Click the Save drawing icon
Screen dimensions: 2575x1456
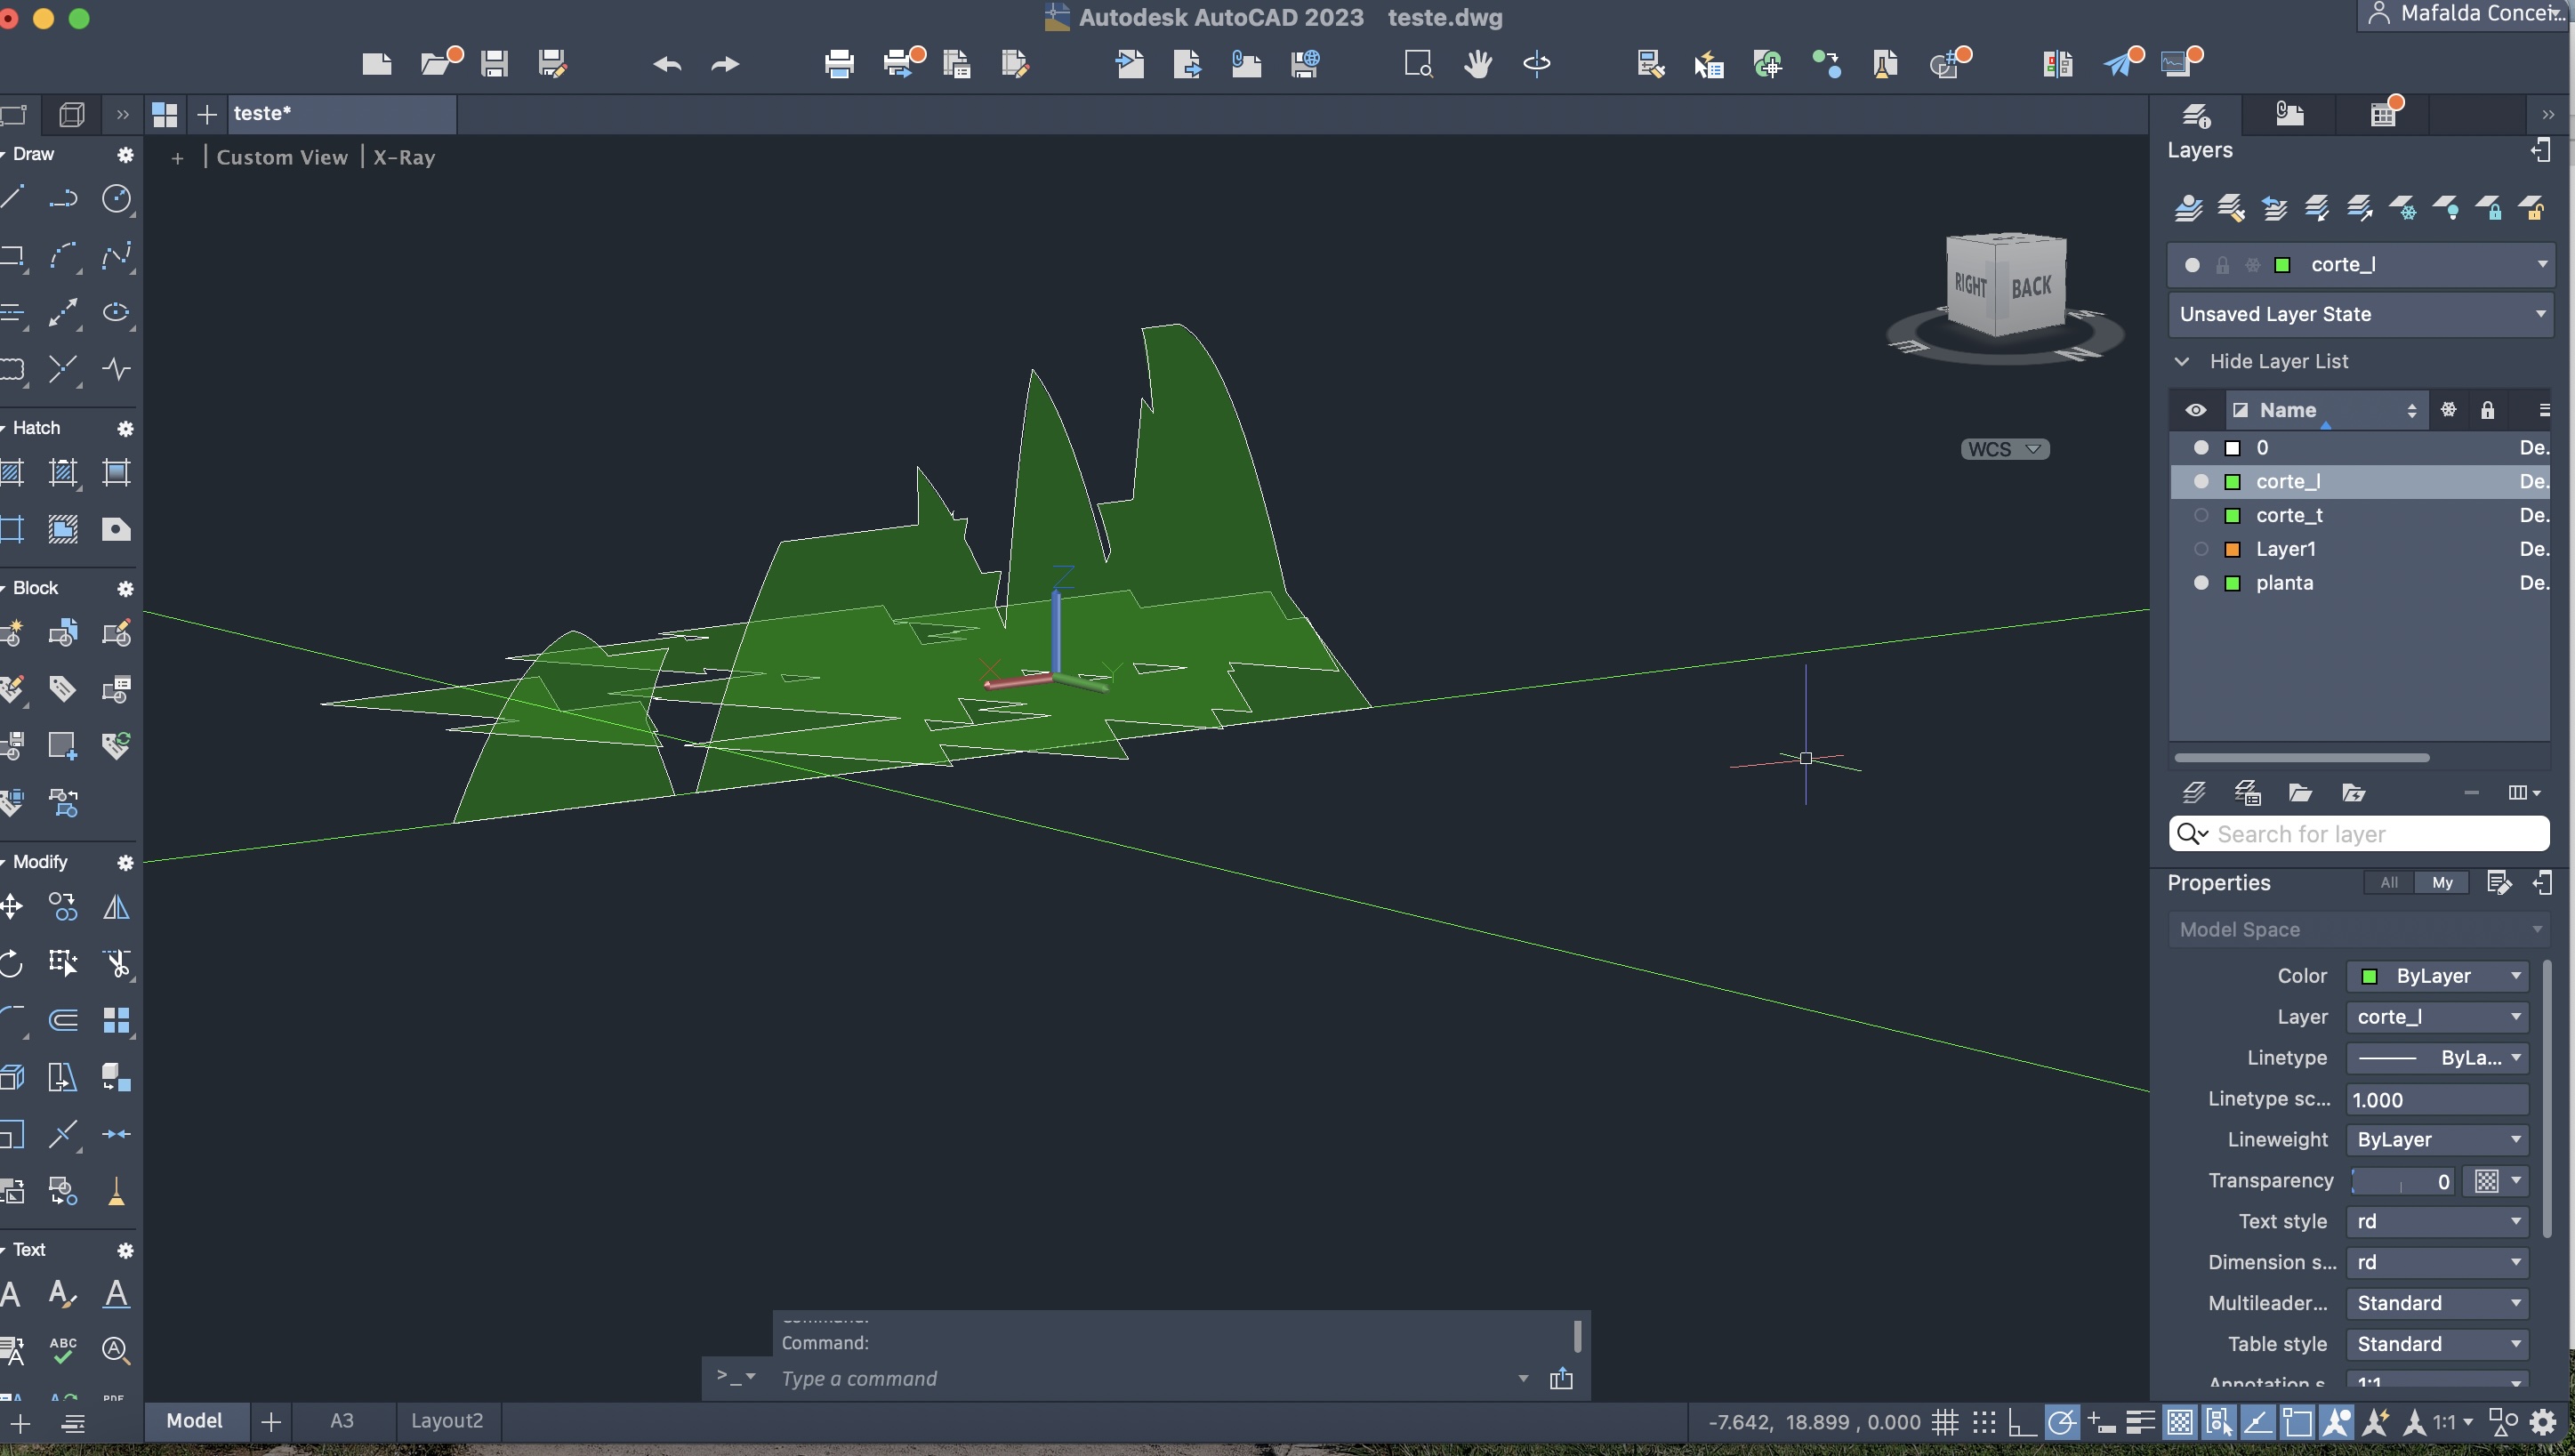tap(494, 65)
